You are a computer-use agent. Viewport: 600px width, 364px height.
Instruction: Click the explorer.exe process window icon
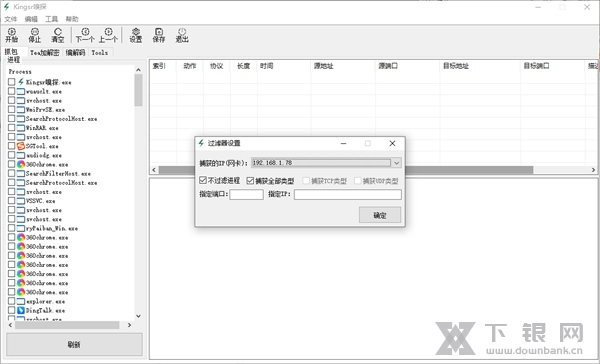point(21,301)
